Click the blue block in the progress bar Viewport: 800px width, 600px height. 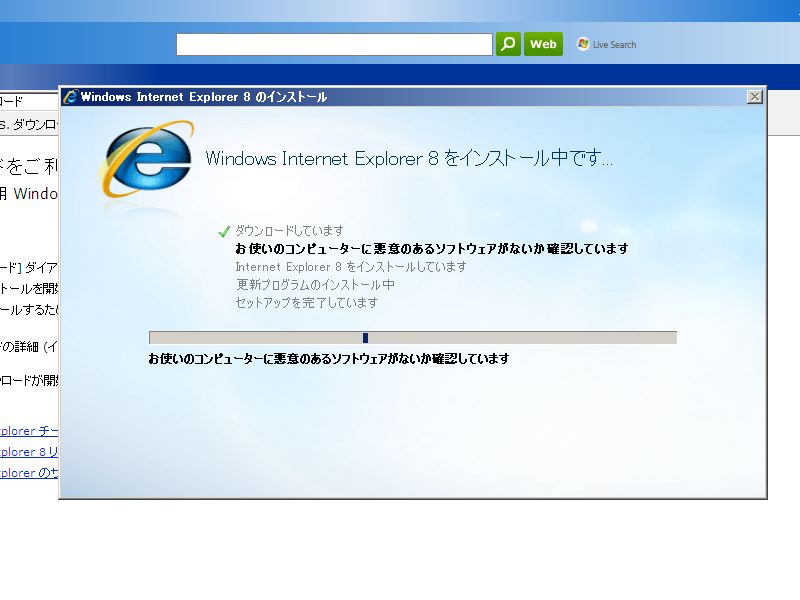tap(365, 338)
